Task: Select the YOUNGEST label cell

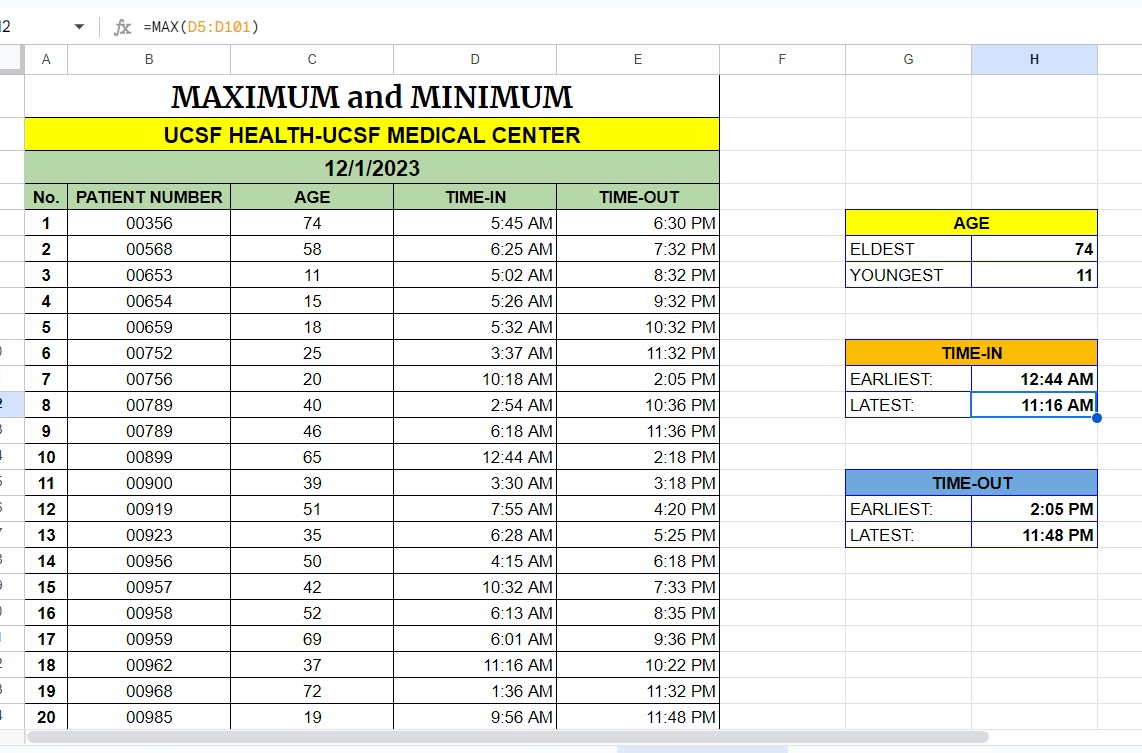Action: point(908,275)
